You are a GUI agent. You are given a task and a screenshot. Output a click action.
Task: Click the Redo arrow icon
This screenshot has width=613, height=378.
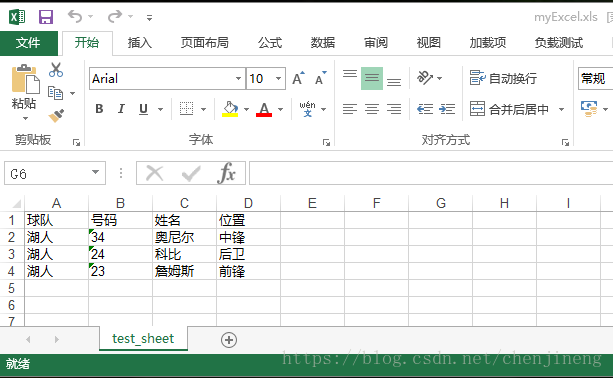115,16
